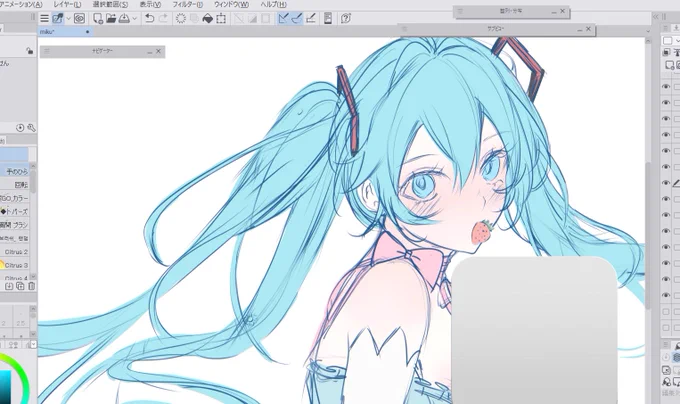Expand the arrow beside the Save icon

[x=134, y=19]
